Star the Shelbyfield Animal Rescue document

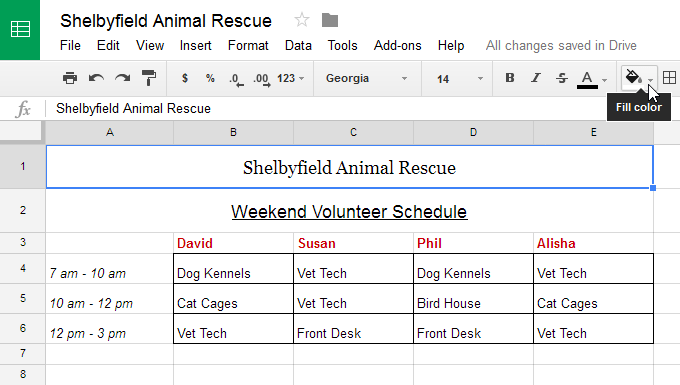(302, 20)
